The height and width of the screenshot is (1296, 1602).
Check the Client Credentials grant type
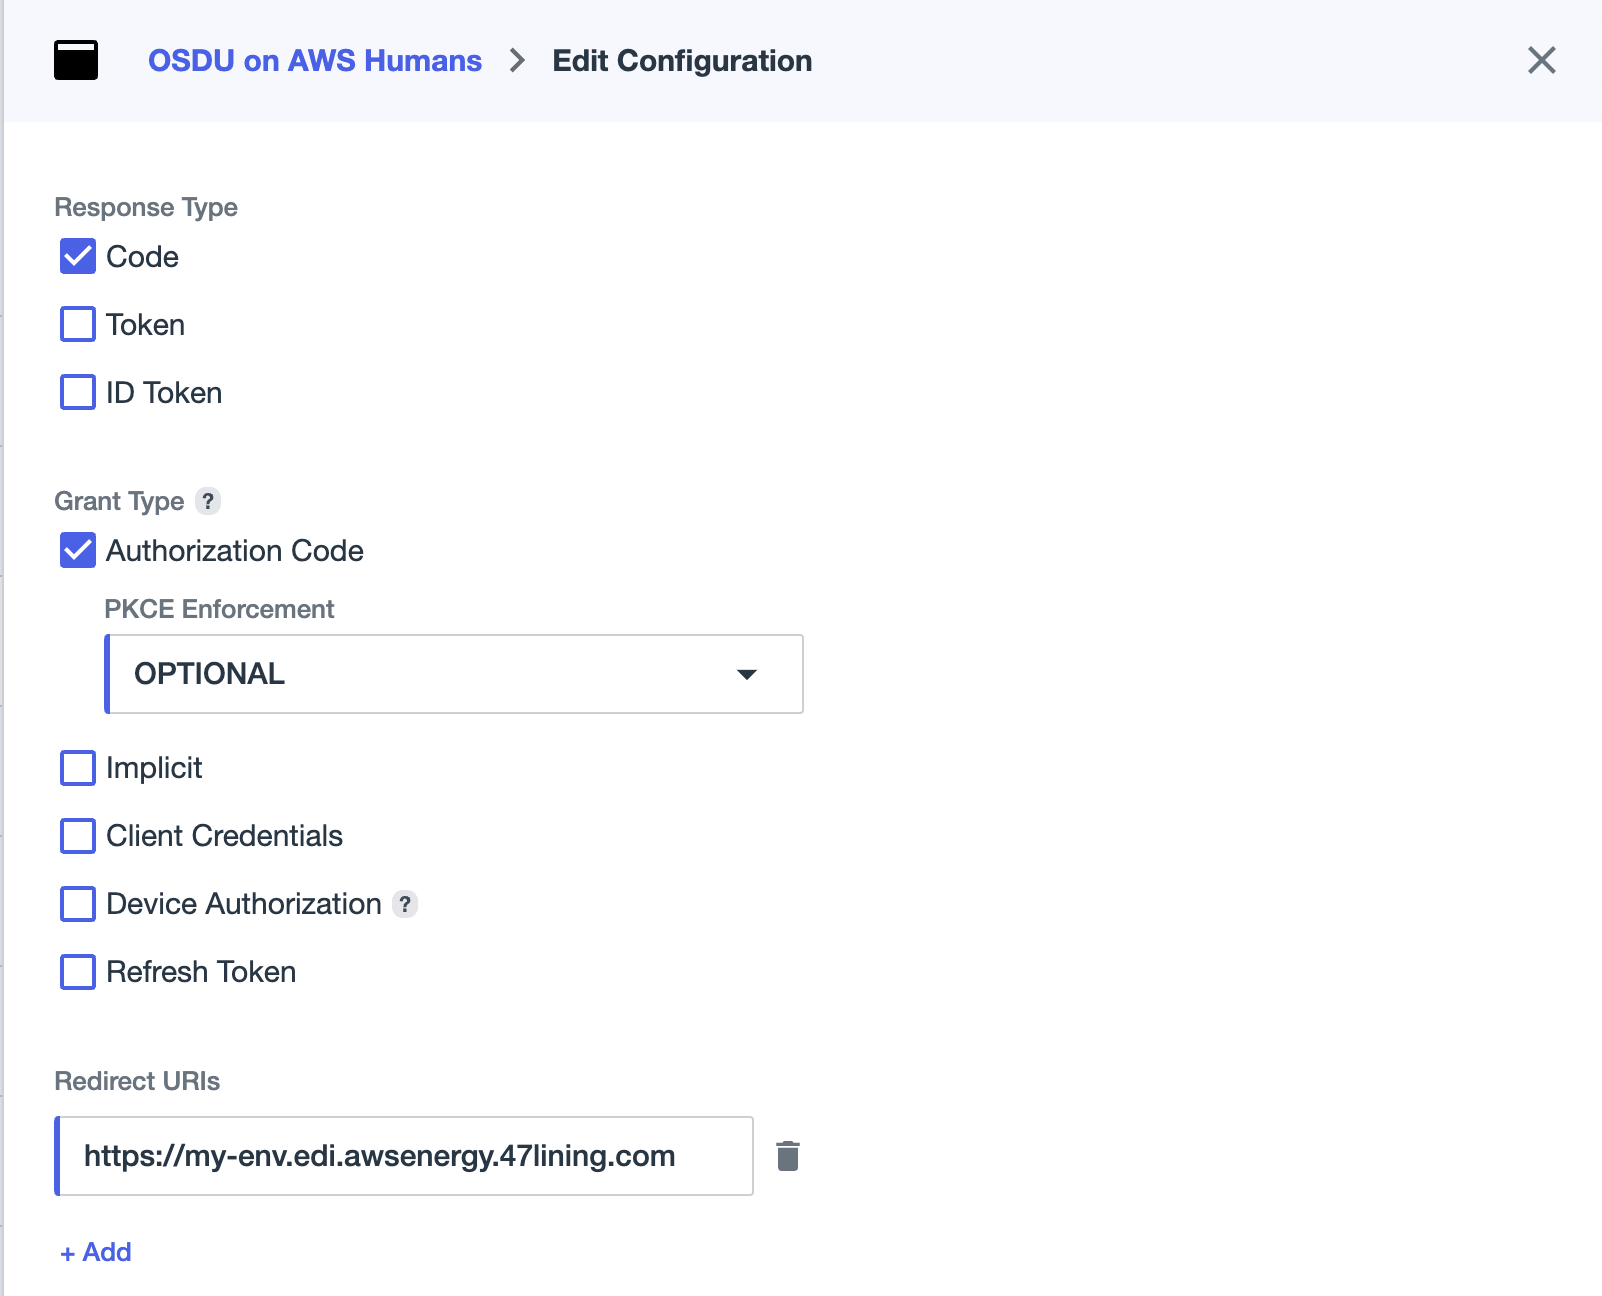78,836
